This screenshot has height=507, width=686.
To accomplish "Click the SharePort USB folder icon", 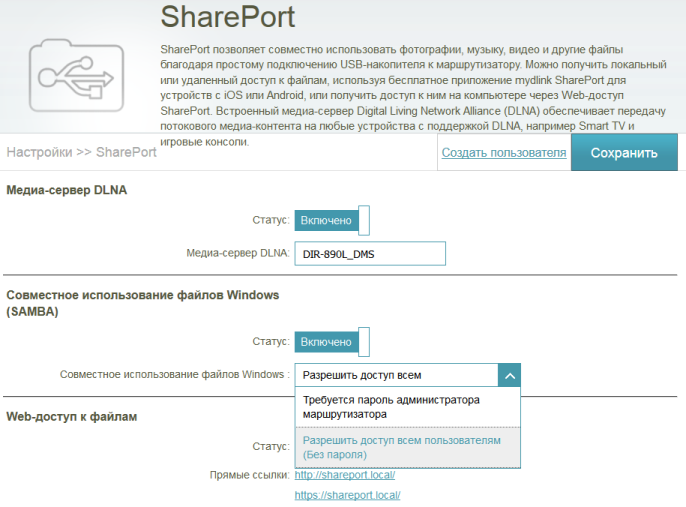I will pyautogui.click(x=77, y=75).
